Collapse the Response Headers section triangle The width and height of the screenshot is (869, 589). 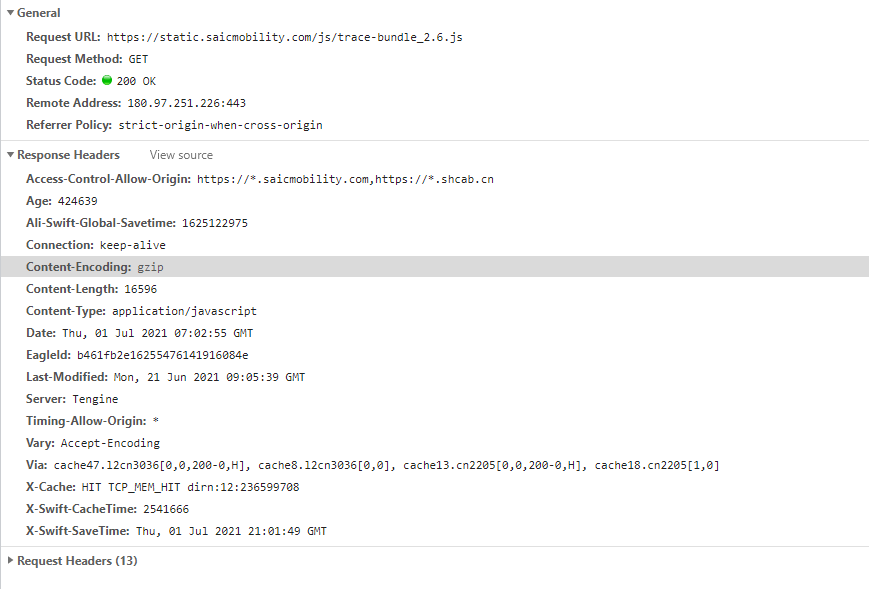(10, 155)
